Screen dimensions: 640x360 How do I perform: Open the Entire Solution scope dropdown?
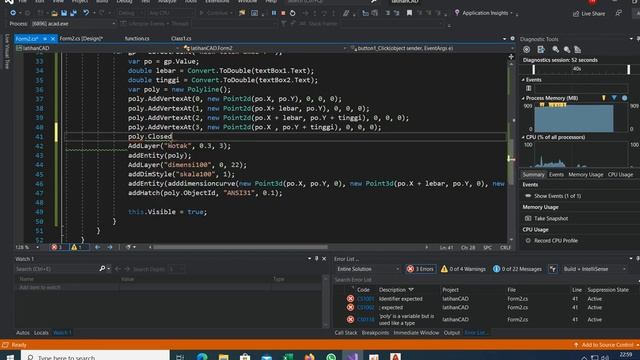click(368, 269)
